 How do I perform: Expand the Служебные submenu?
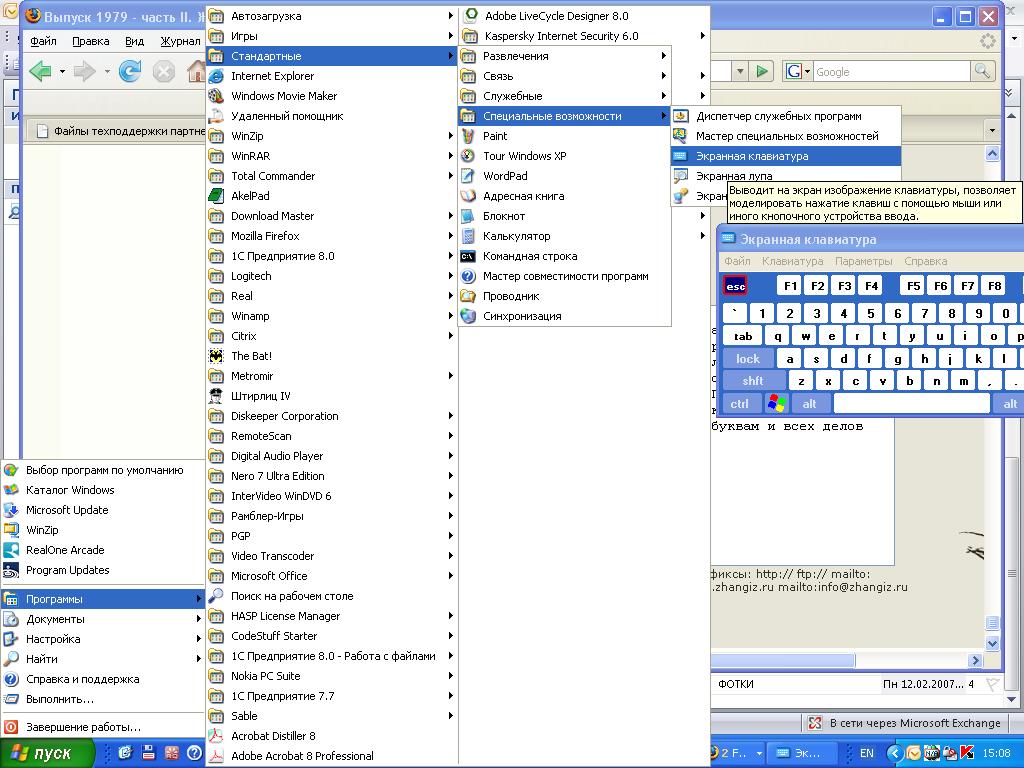pos(564,96)
